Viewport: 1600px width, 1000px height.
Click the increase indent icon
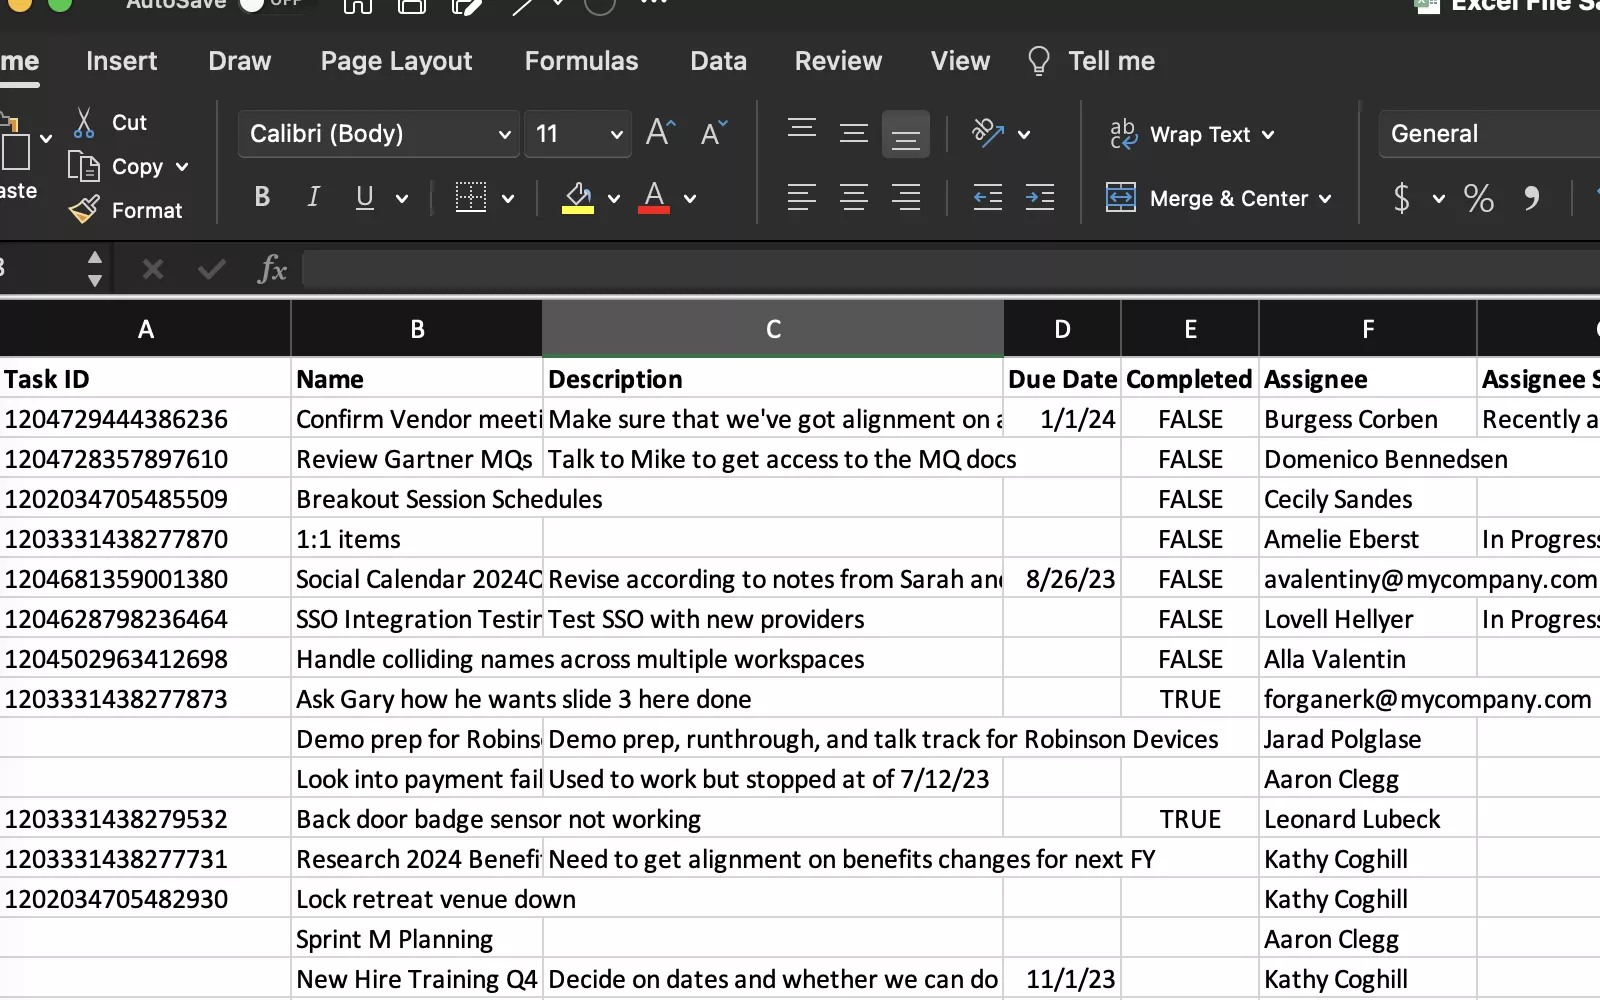click(1040, 198)
